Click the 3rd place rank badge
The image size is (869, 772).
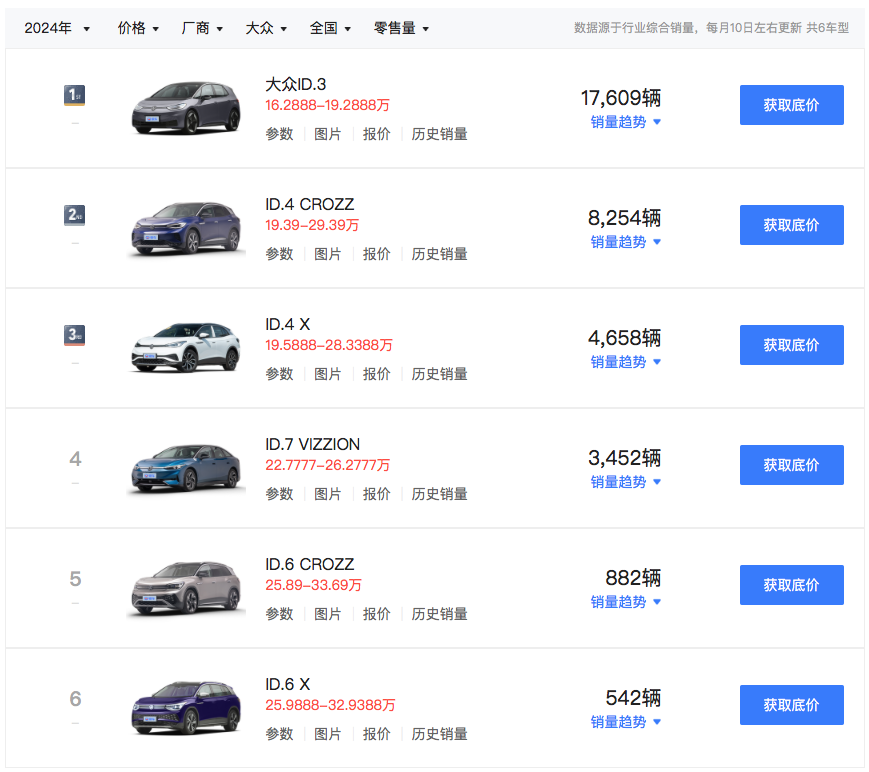point(74,335)
